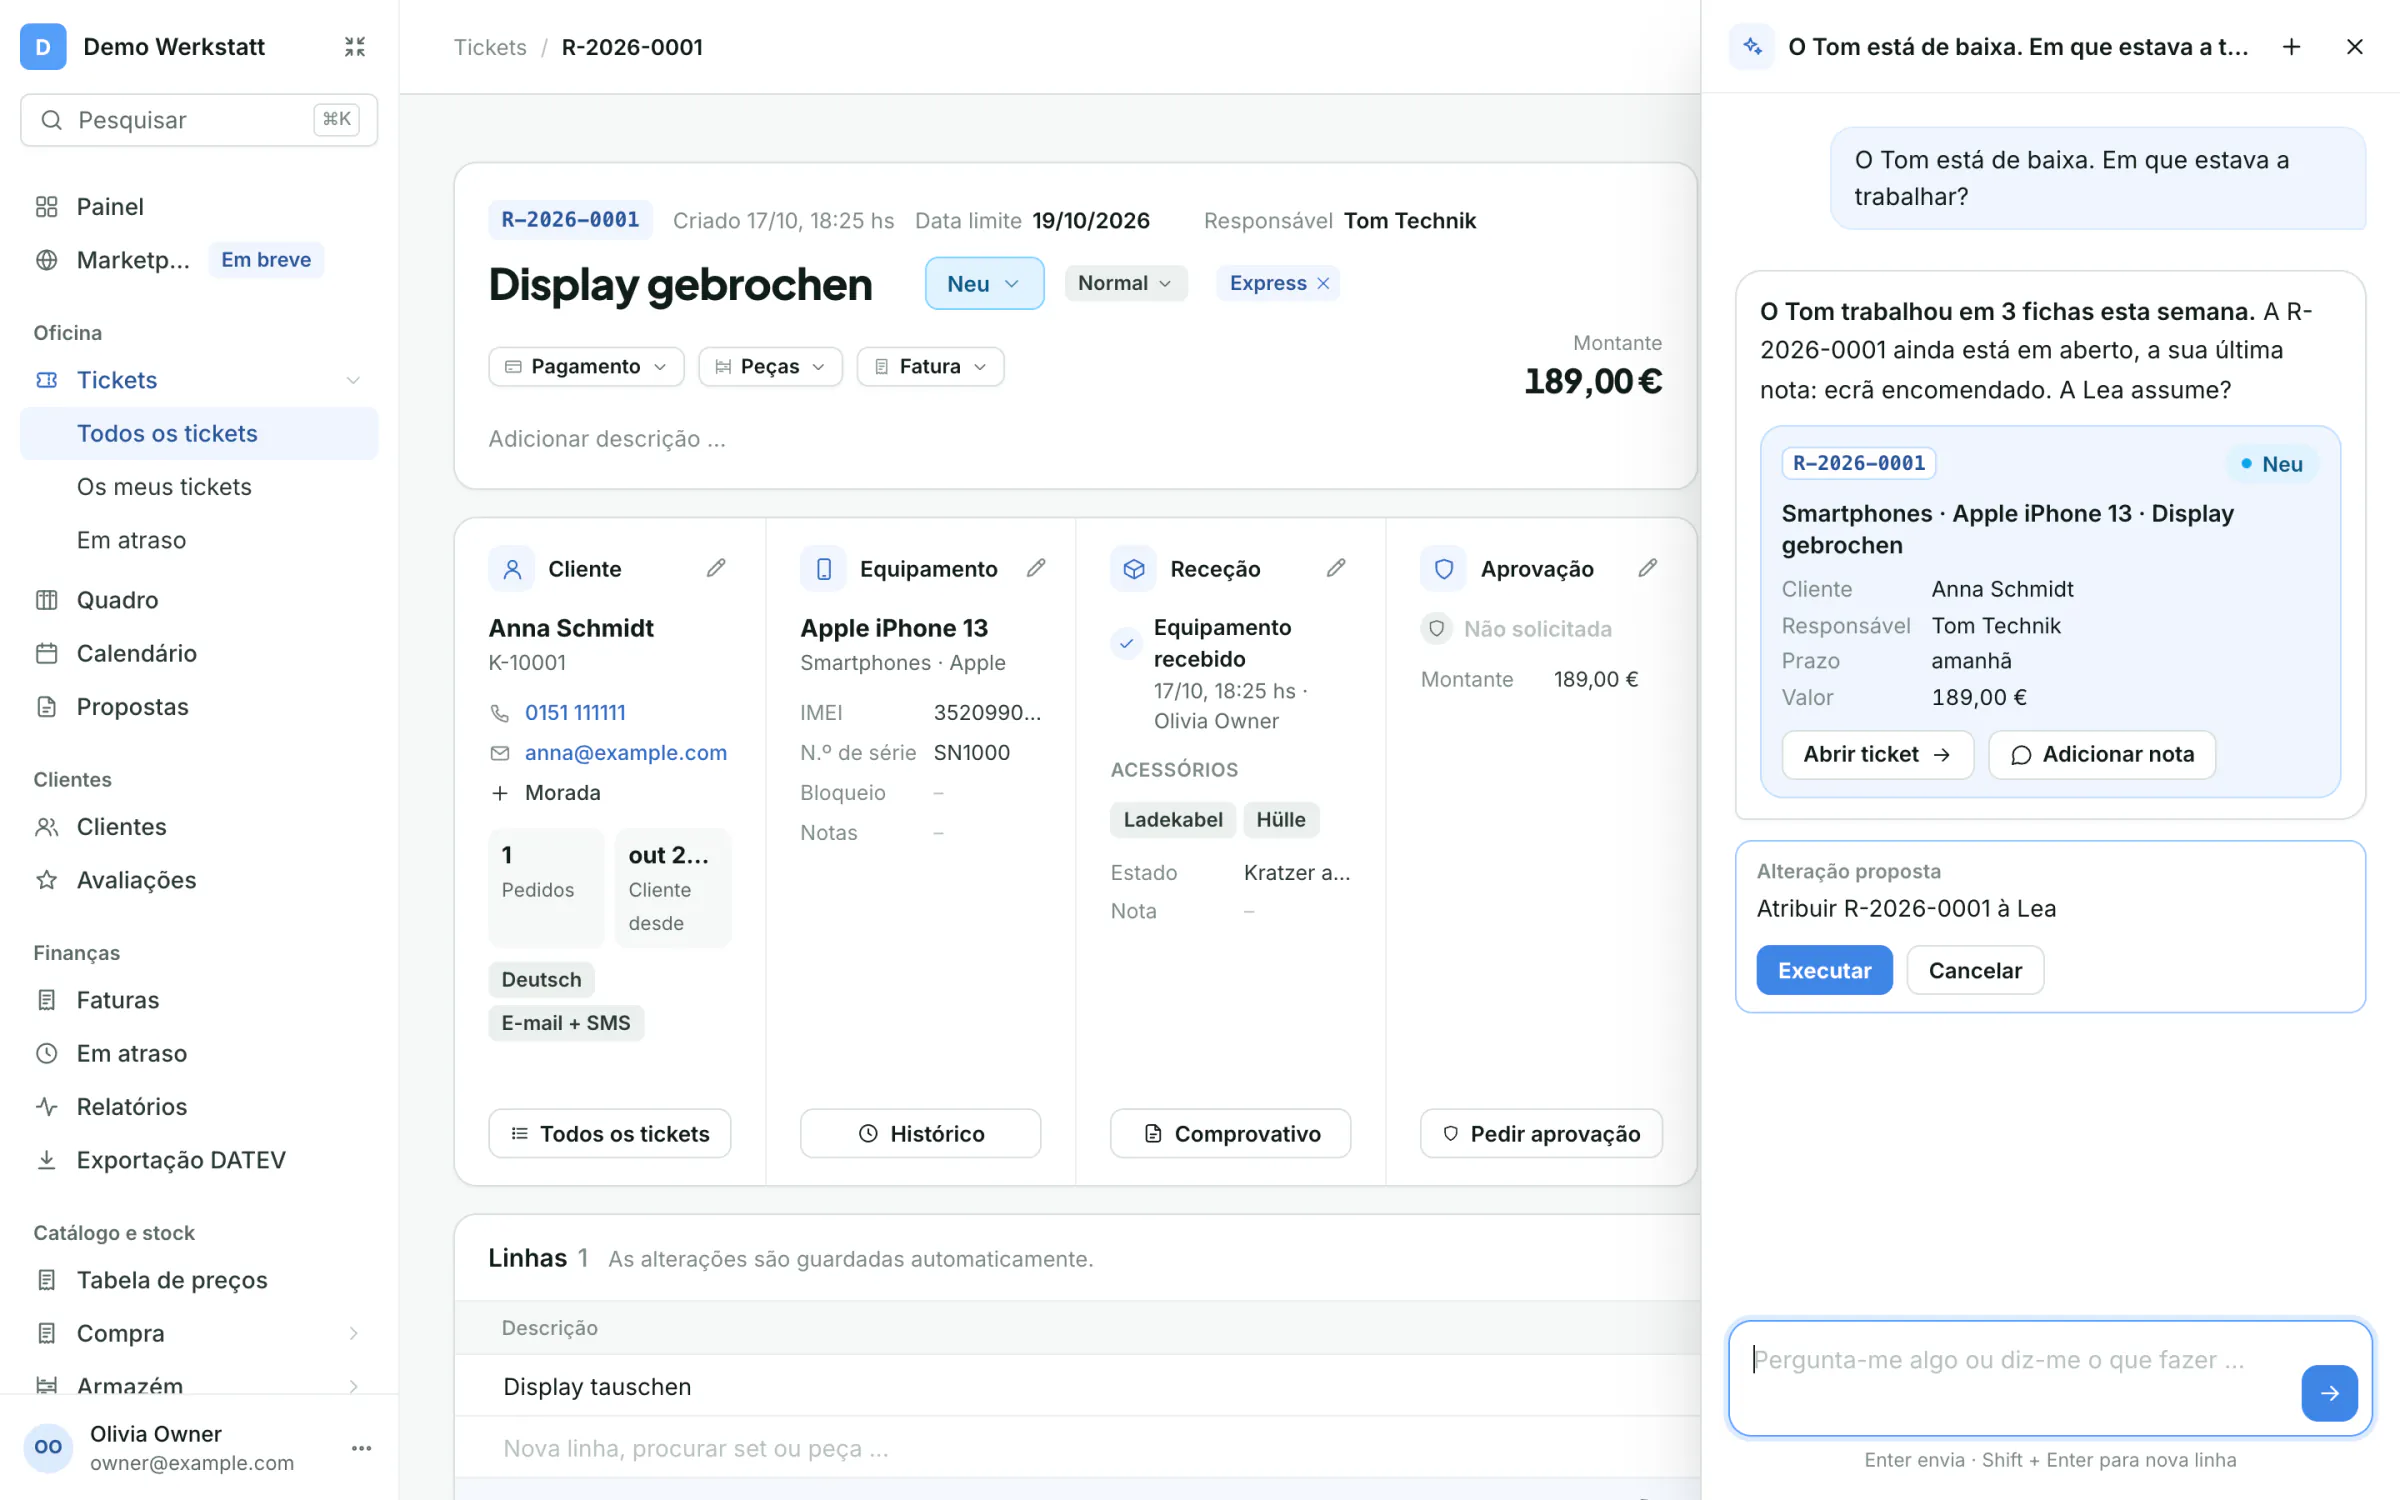Start a new assistant chat with plus icon
The width and height of the screenshot is (2400, 1500).
click(x=2292, y=47)
